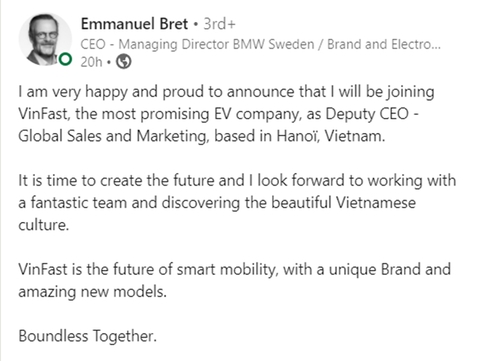The image size is (480, 361).
Task: Click Global Sales and Marketing text
Action: point(114,136)
